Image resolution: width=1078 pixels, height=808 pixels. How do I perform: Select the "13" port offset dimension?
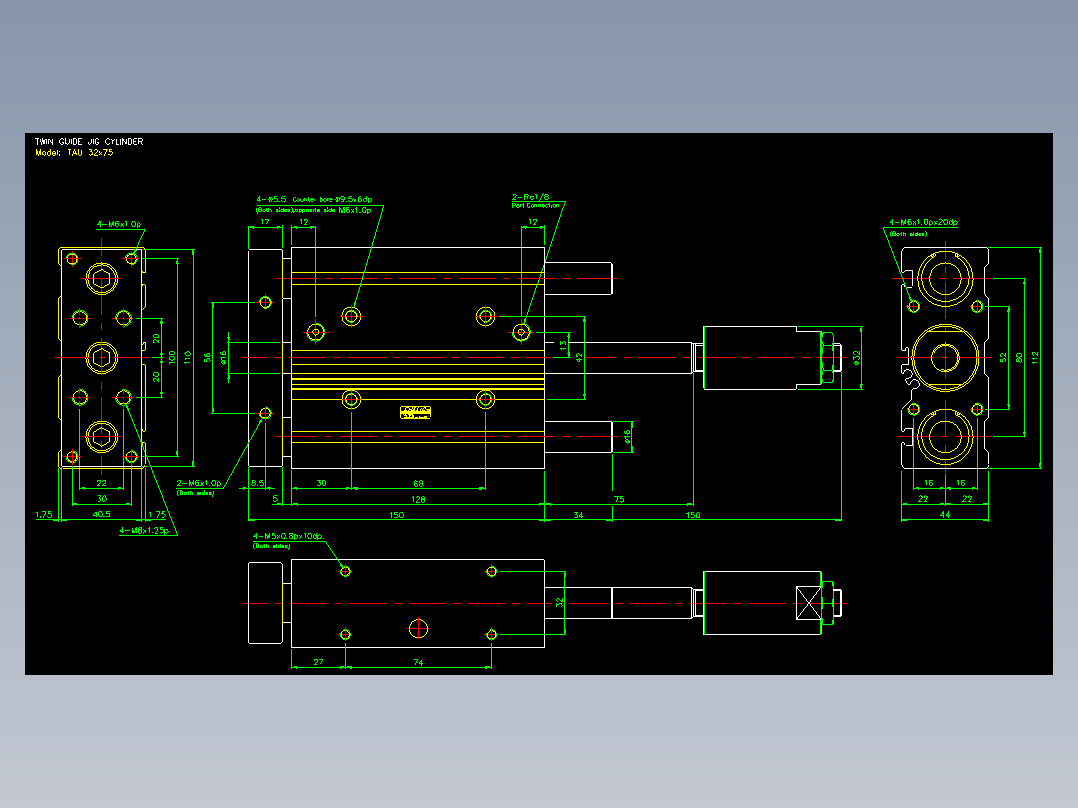[x=564, y=346]
